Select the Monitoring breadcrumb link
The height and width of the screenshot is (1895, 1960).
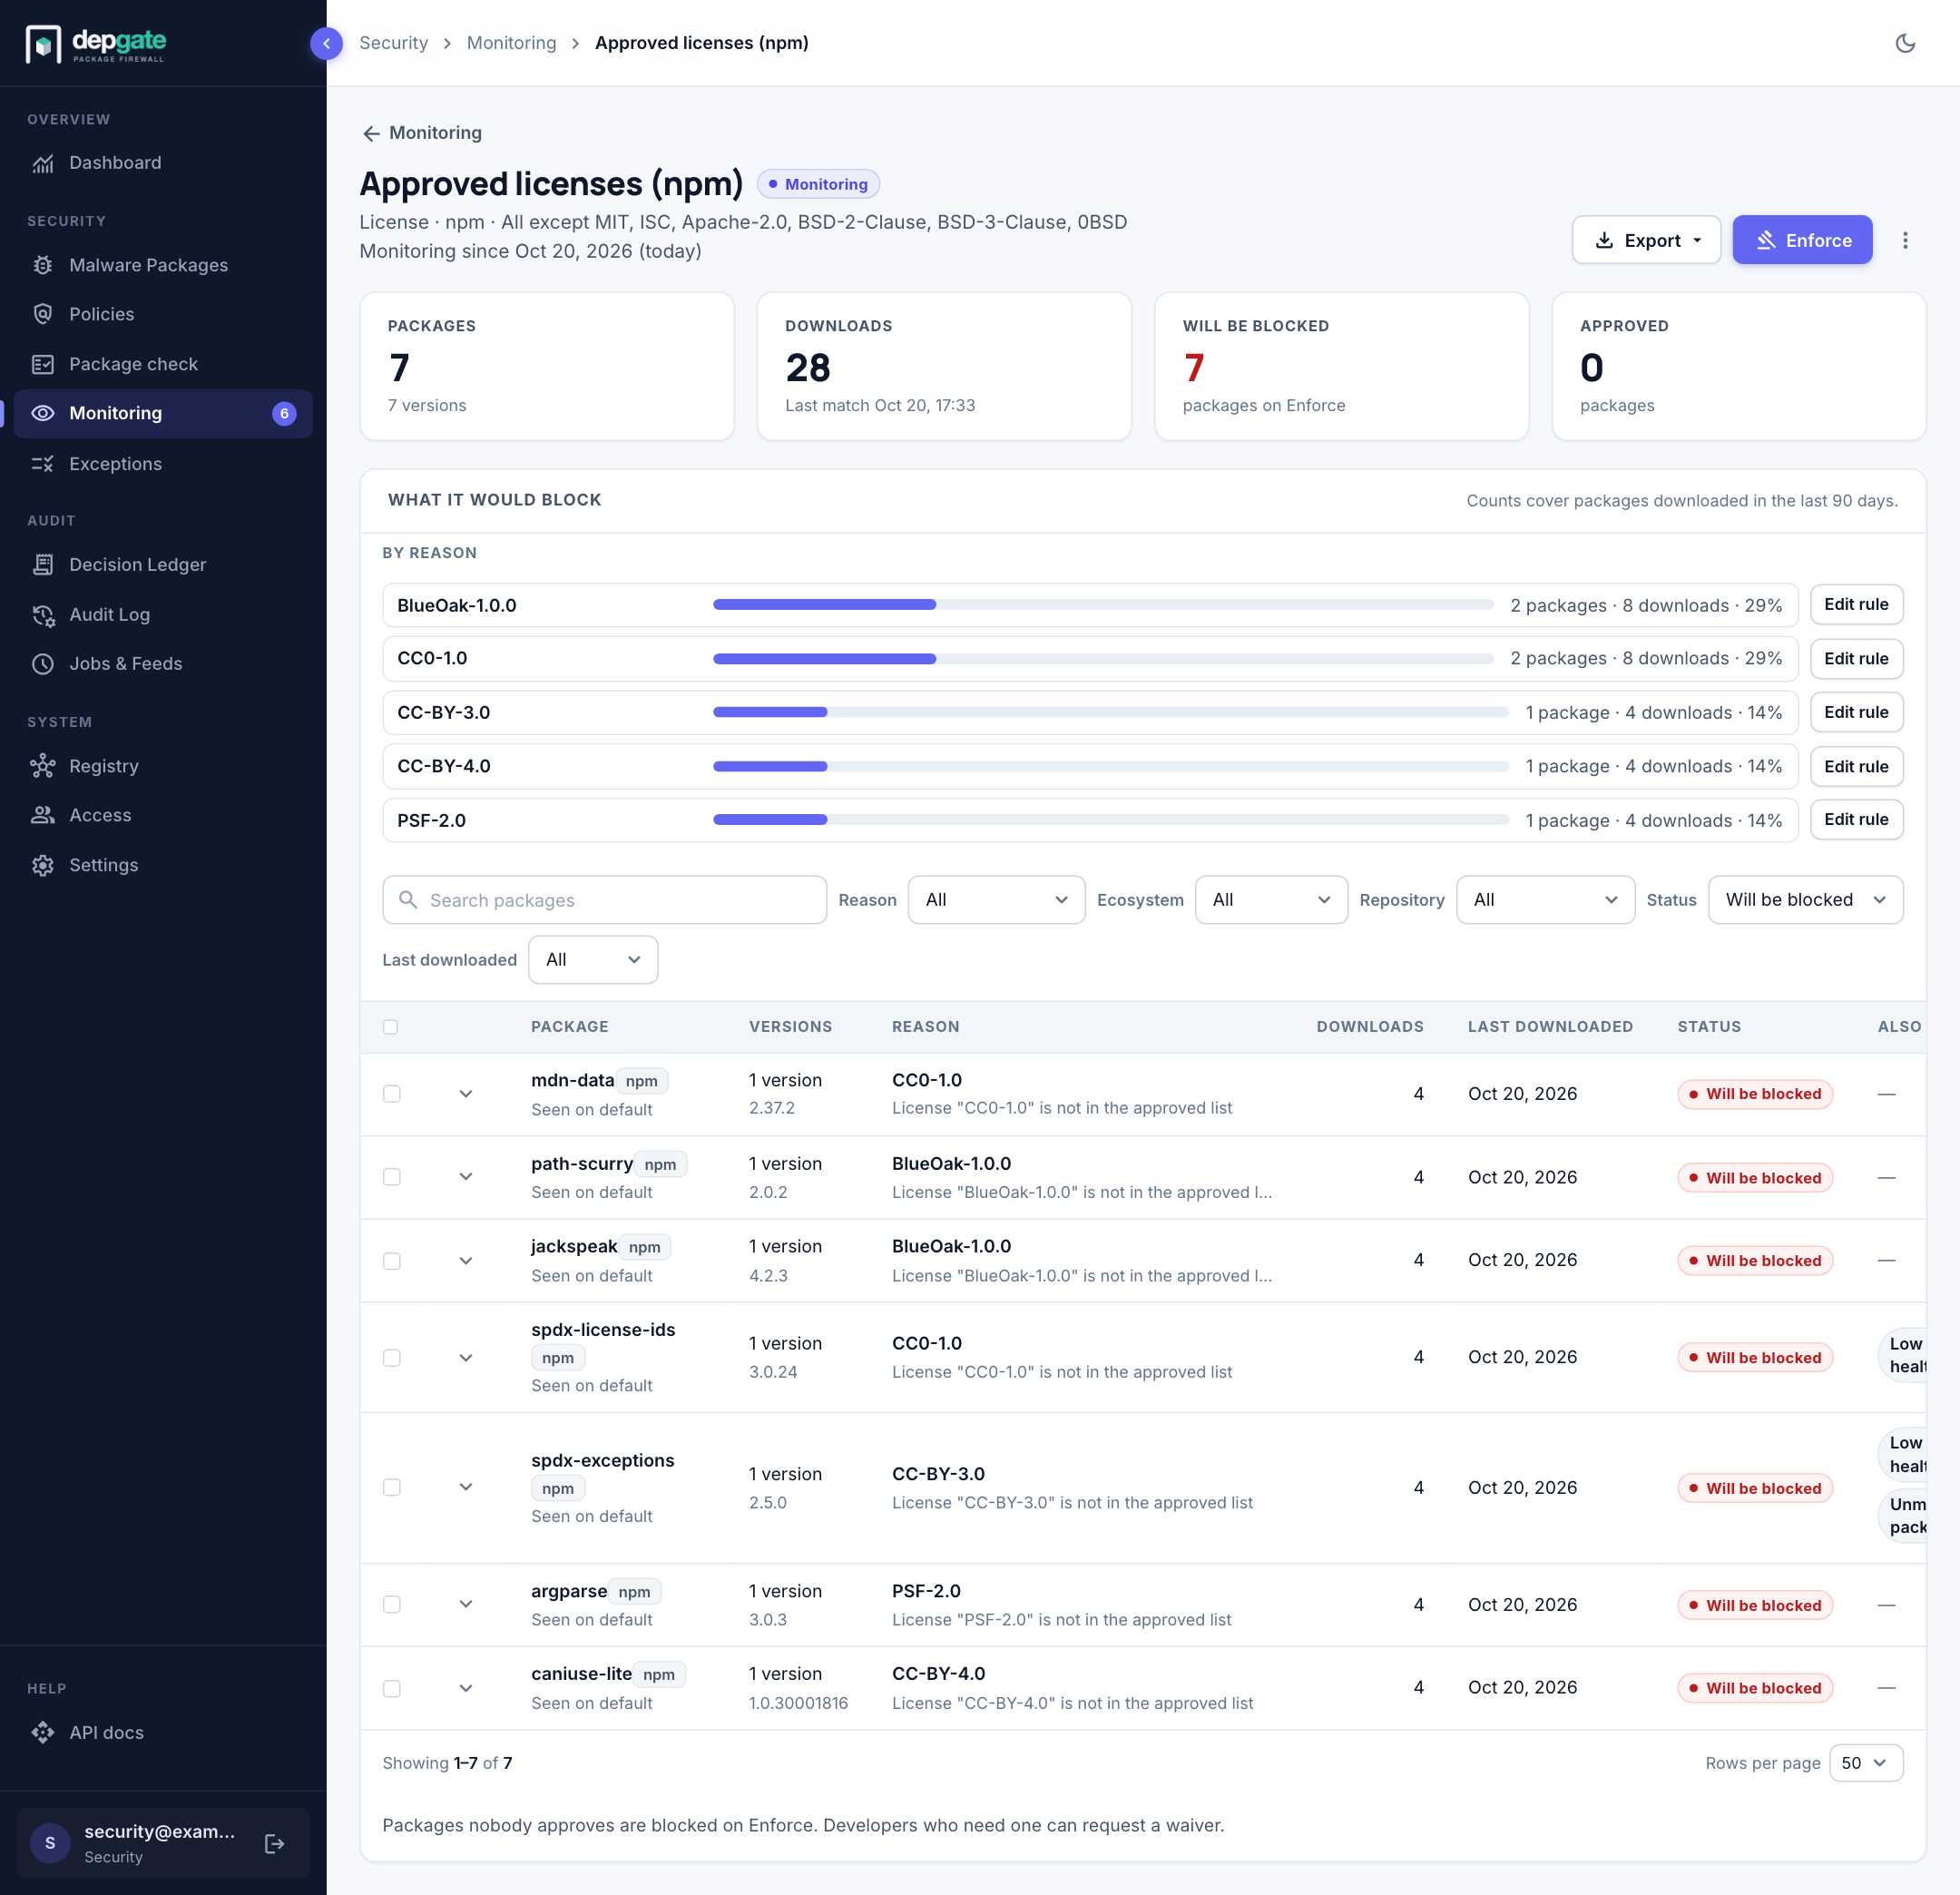[x=511, y=43]
